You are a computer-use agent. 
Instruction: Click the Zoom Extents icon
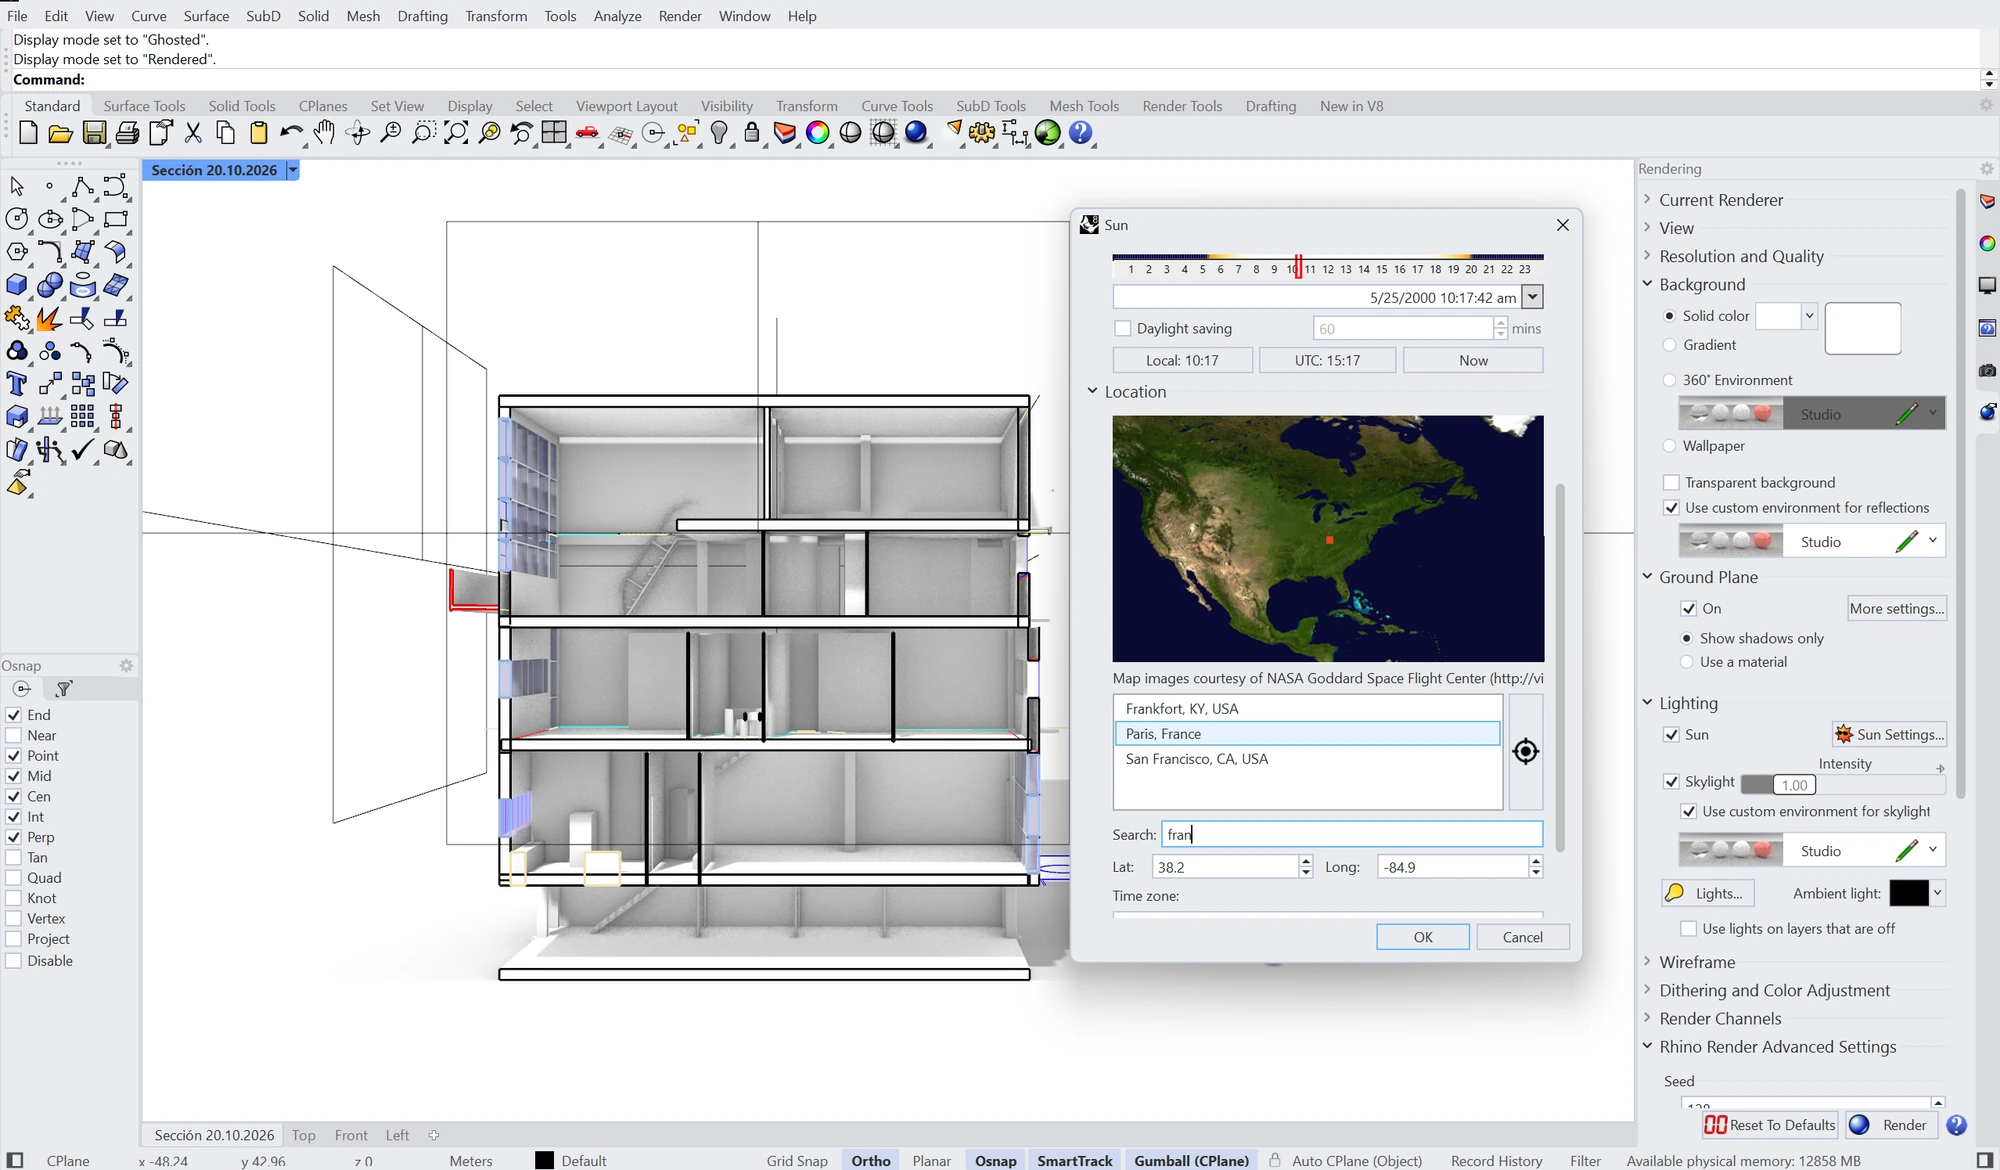[x=456, y=133]
